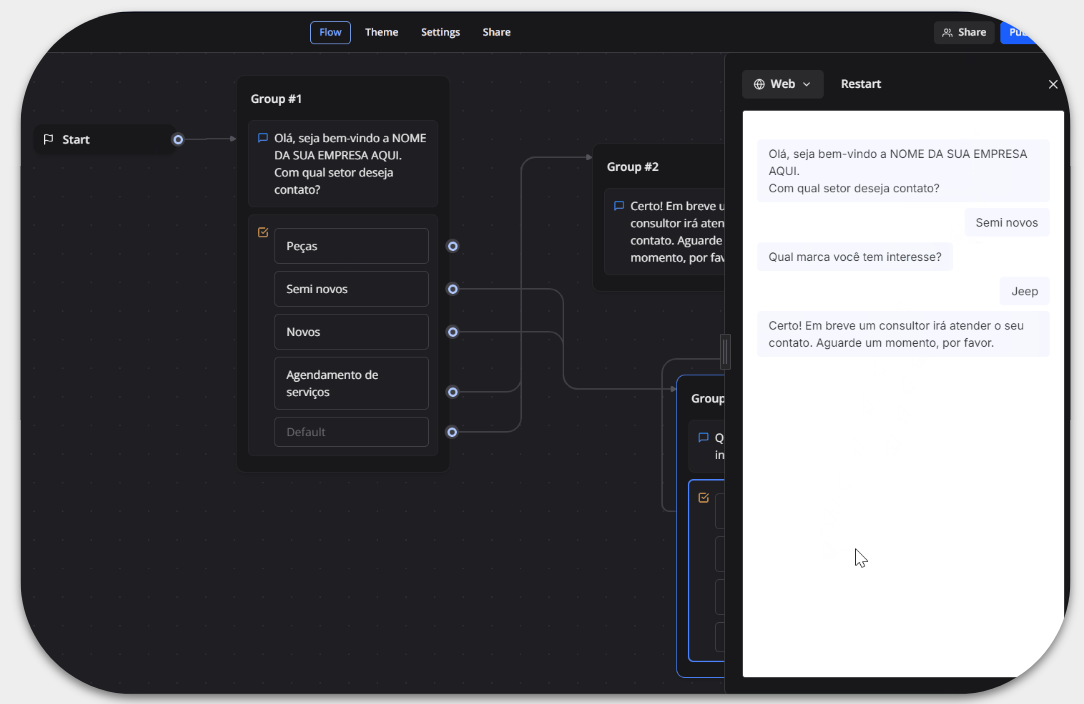Image resolution: width=1084 pixels, height=704 pixels.
Task: Click the Default choice input field
Action: tap(351, 432)
